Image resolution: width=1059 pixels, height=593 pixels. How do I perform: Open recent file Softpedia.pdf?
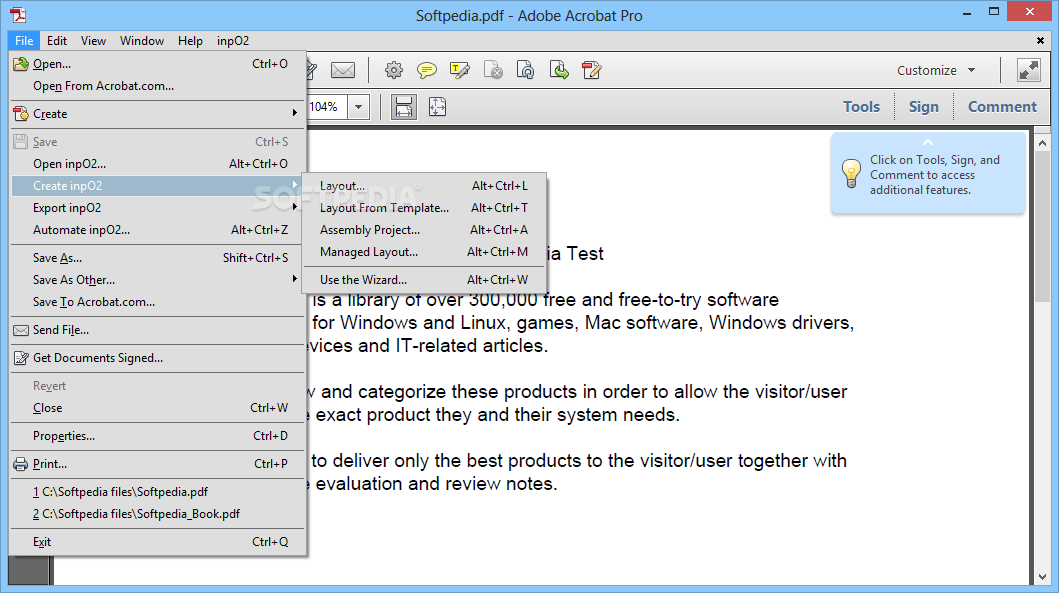coord(157,492)
